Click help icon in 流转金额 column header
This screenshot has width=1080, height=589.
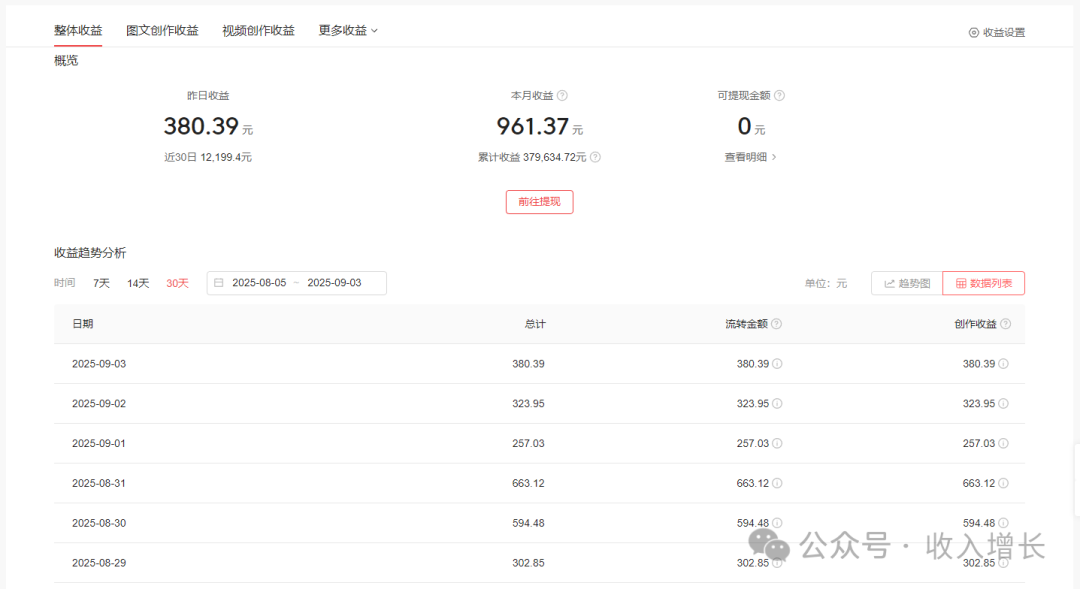coord(776,324)
